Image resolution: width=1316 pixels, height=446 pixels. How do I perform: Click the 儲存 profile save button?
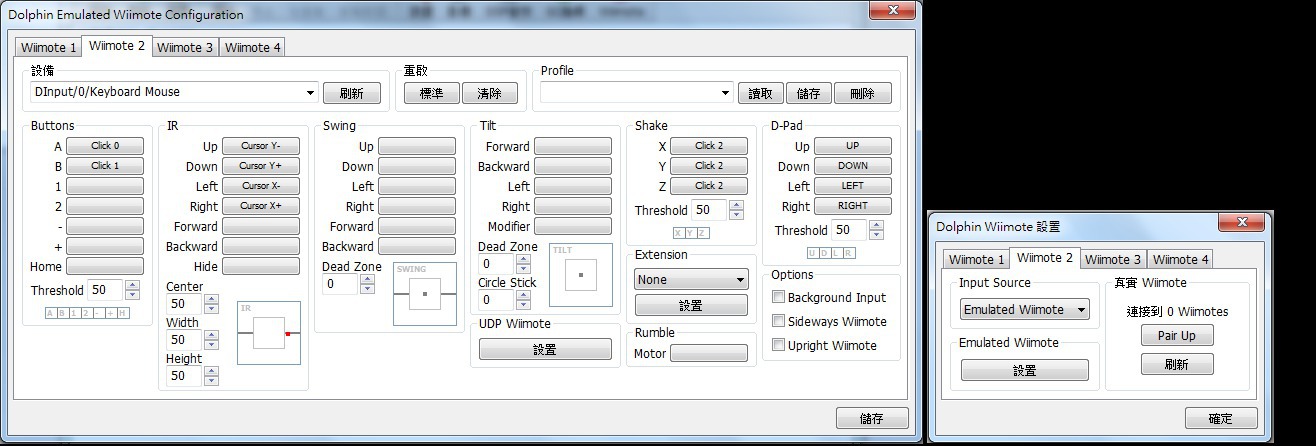(x=809, y=93)
